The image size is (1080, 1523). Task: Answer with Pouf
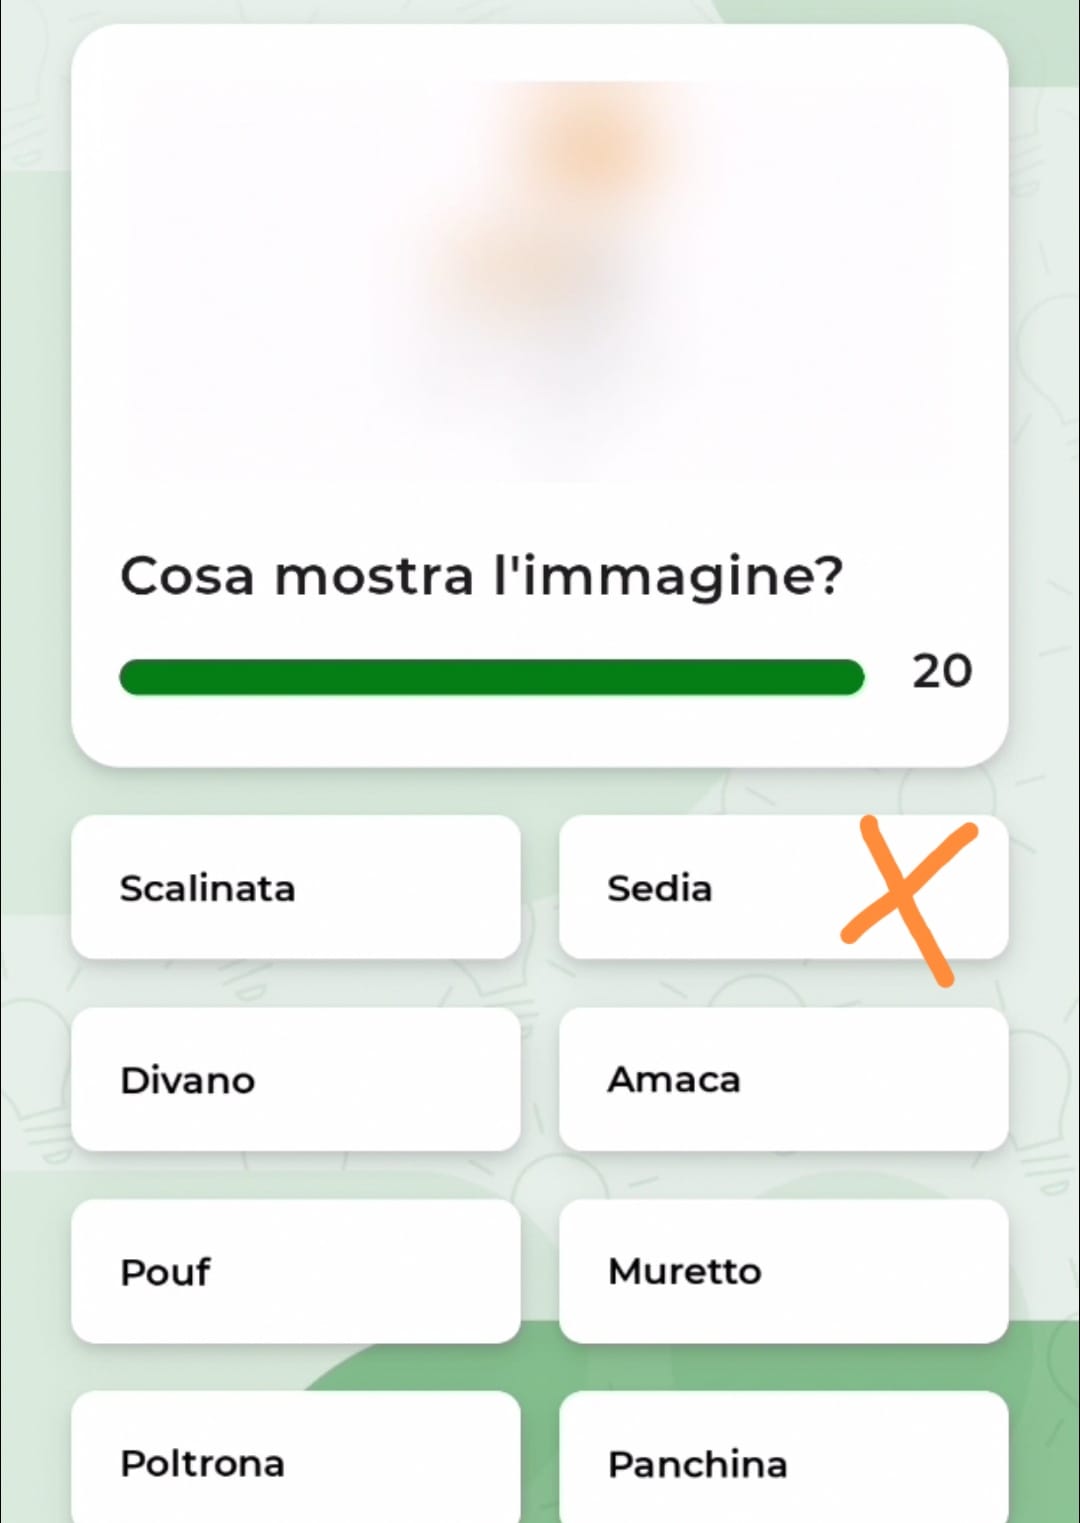click(295, 1271)
